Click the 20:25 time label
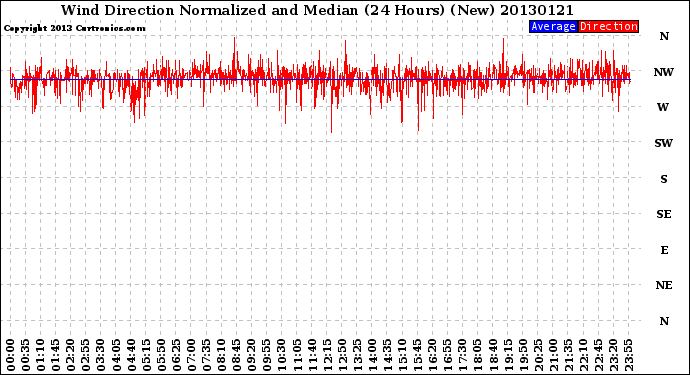This screenshot has width=690, height=375. pos(539,355)
